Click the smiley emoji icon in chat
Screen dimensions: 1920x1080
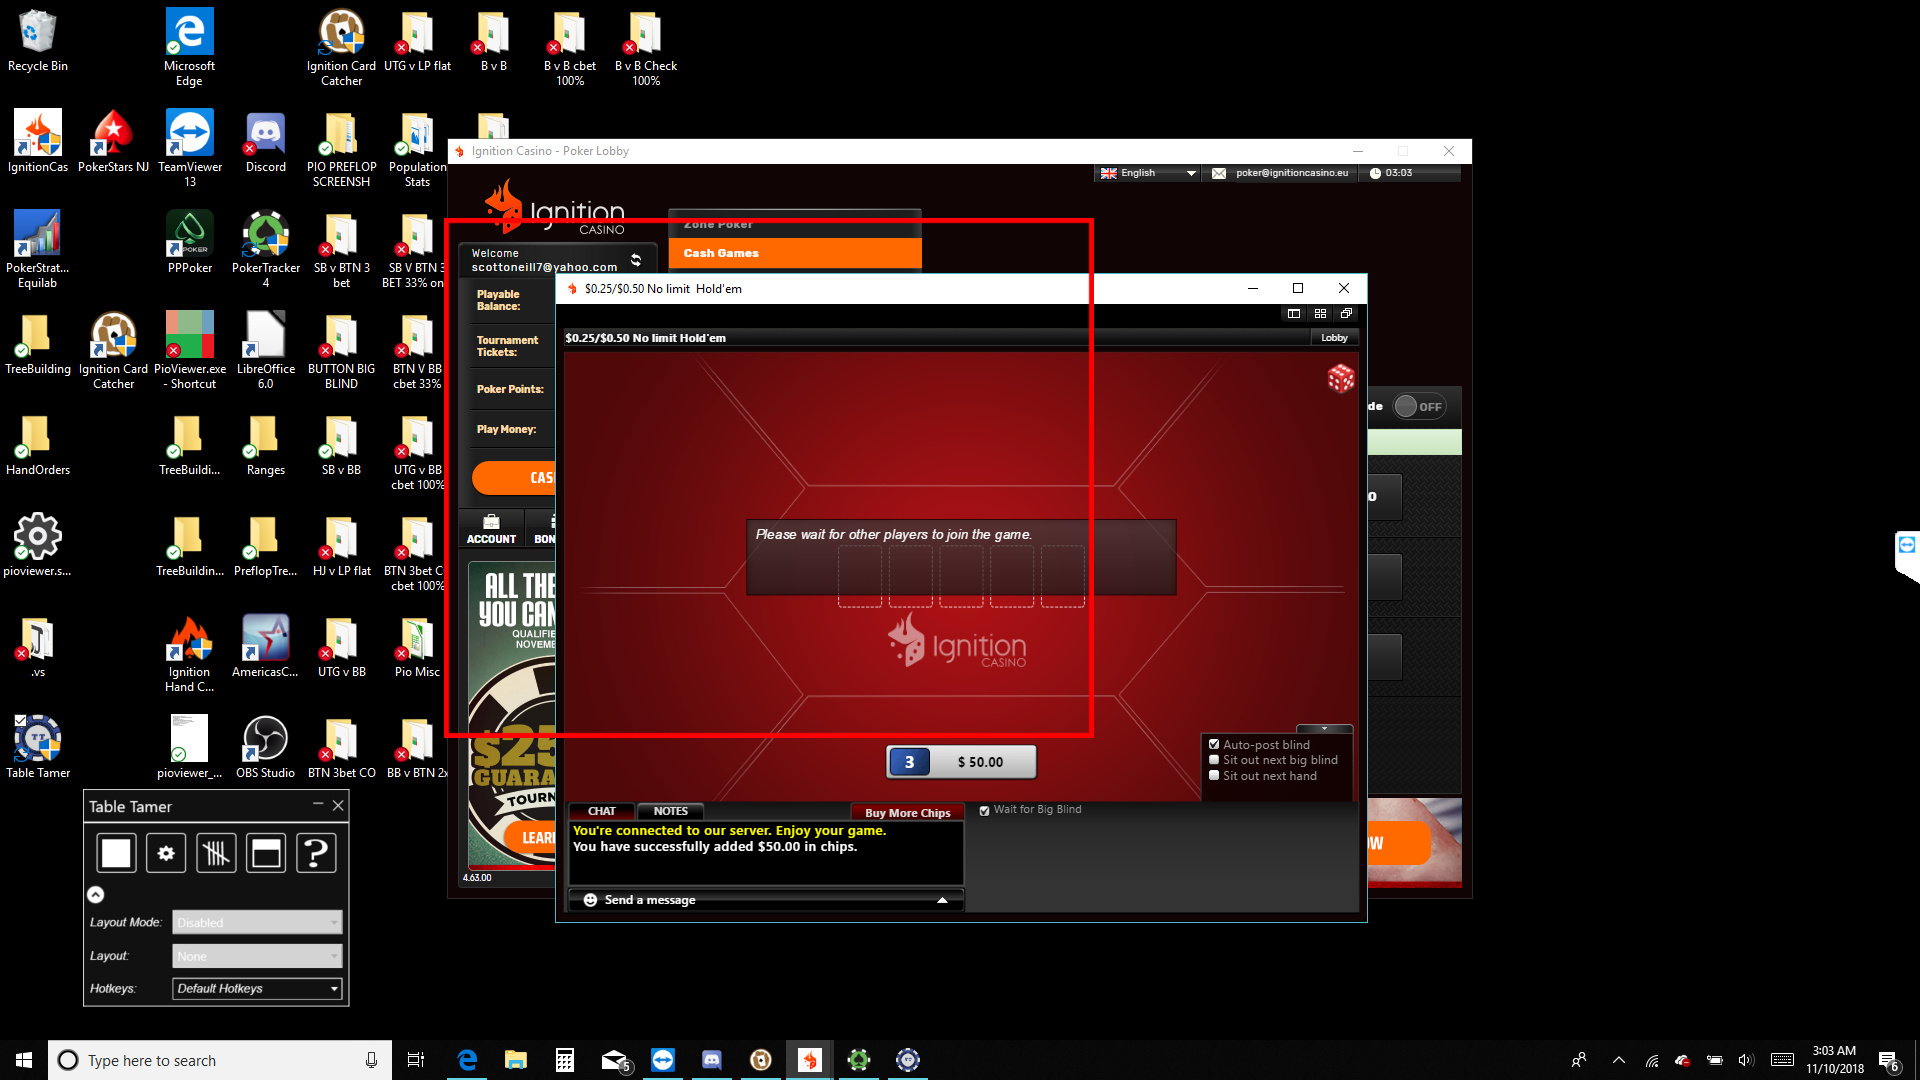pyautogui.click(x=590, y=900)
